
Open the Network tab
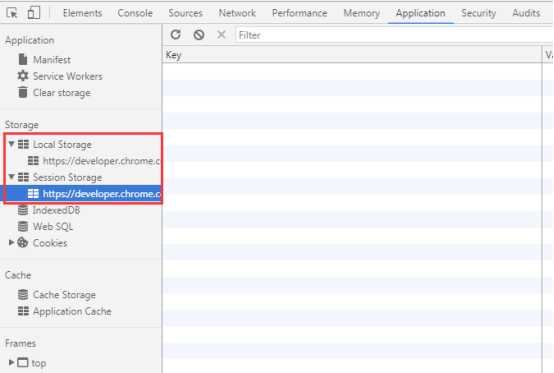pyautogui.click(x=237, y=13)
